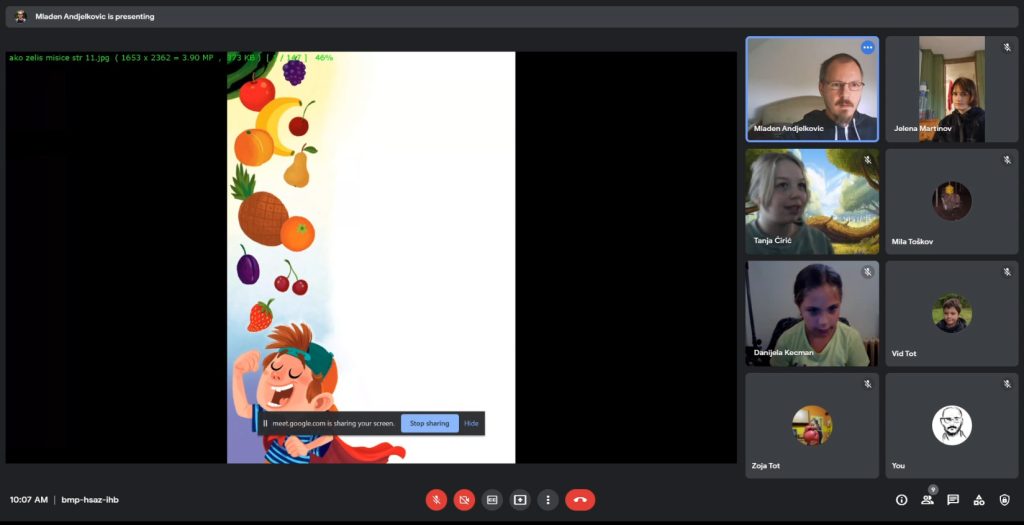
Task: Click Zoja Tot's avatar tile
Action: (812, 426)
